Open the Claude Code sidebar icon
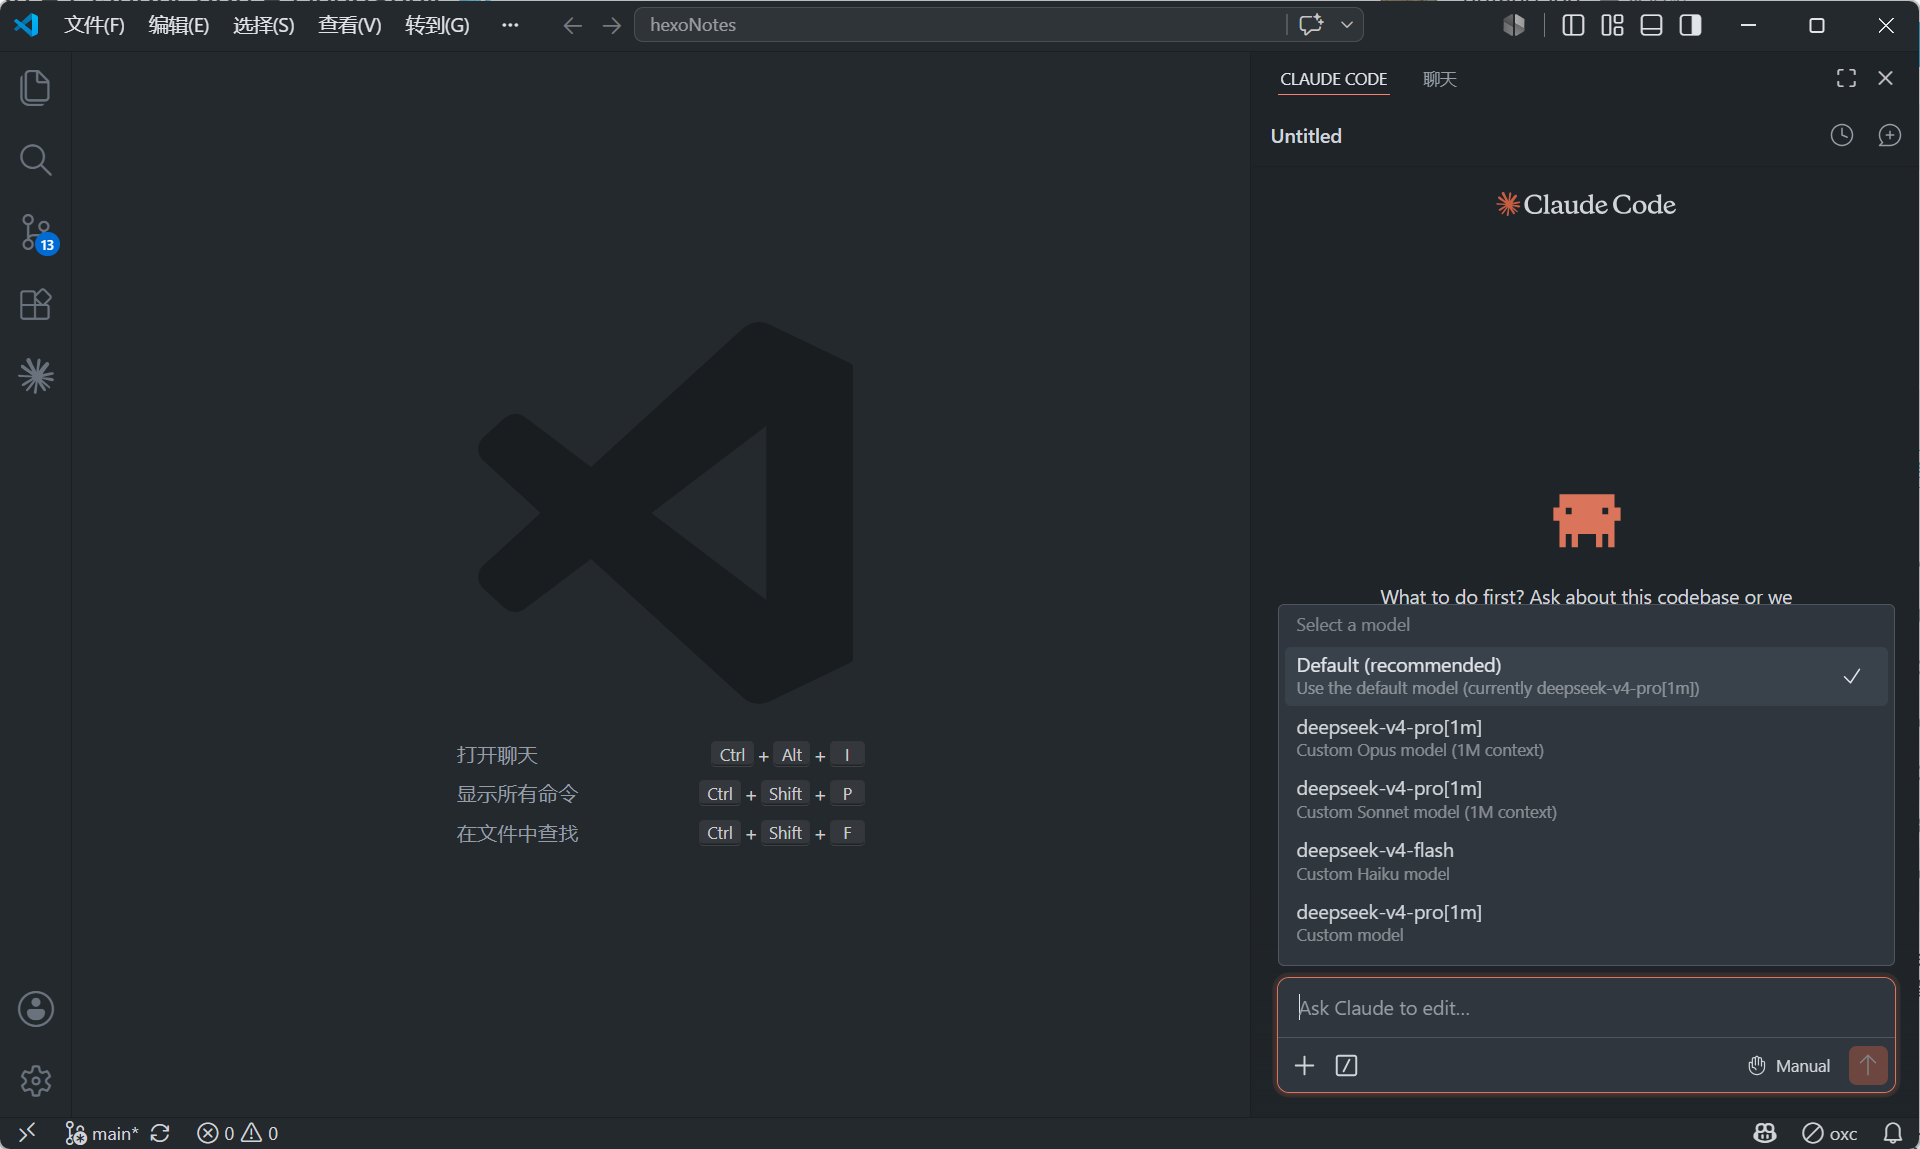This screenshot has height=1149, width=1920. tap(35, 376)
